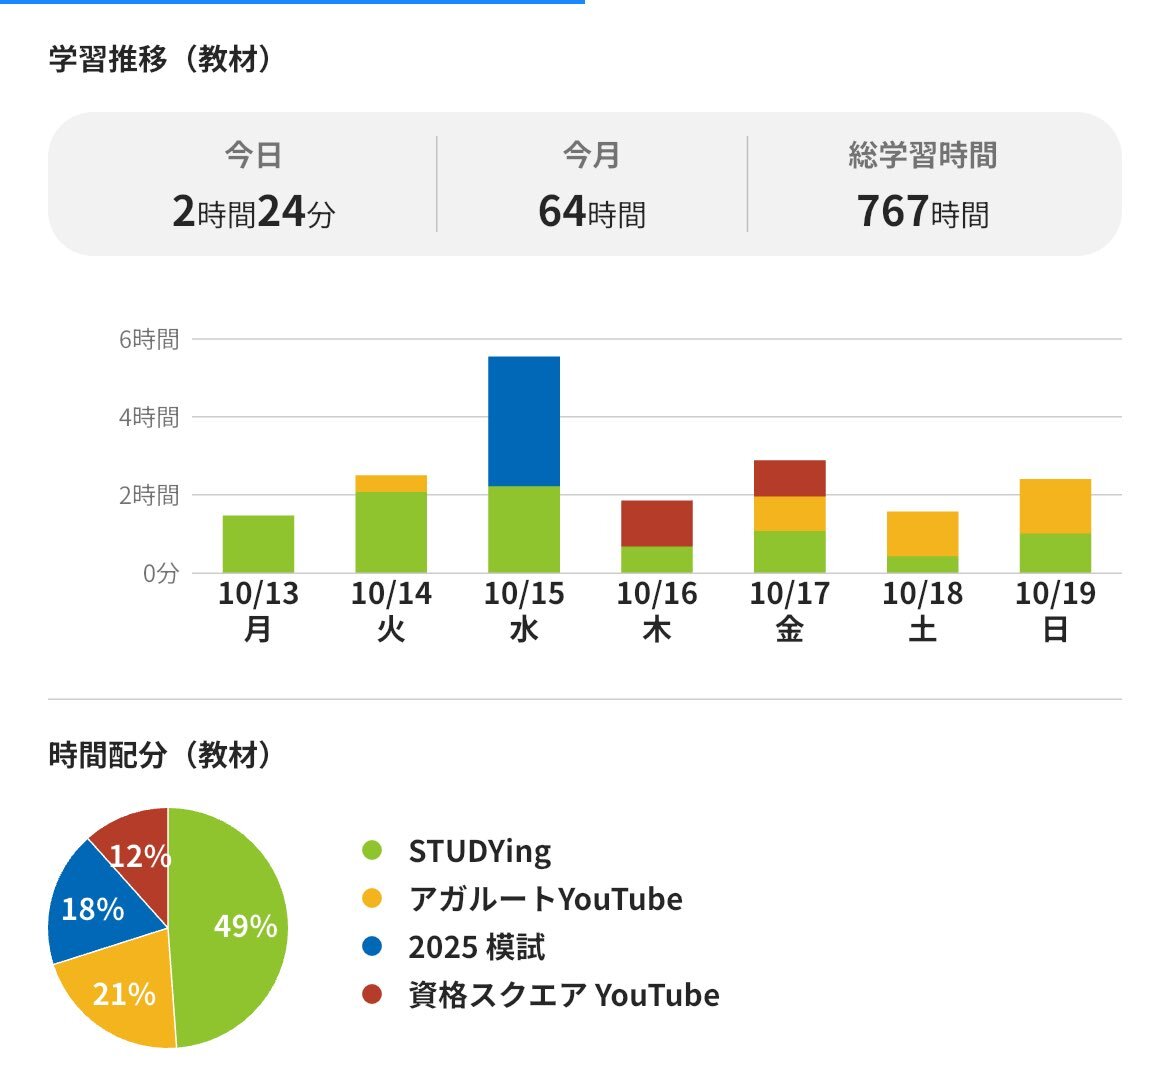Click the red segment of the 10/17 bar
1167x1080 pixels.
tap(790, 478)
